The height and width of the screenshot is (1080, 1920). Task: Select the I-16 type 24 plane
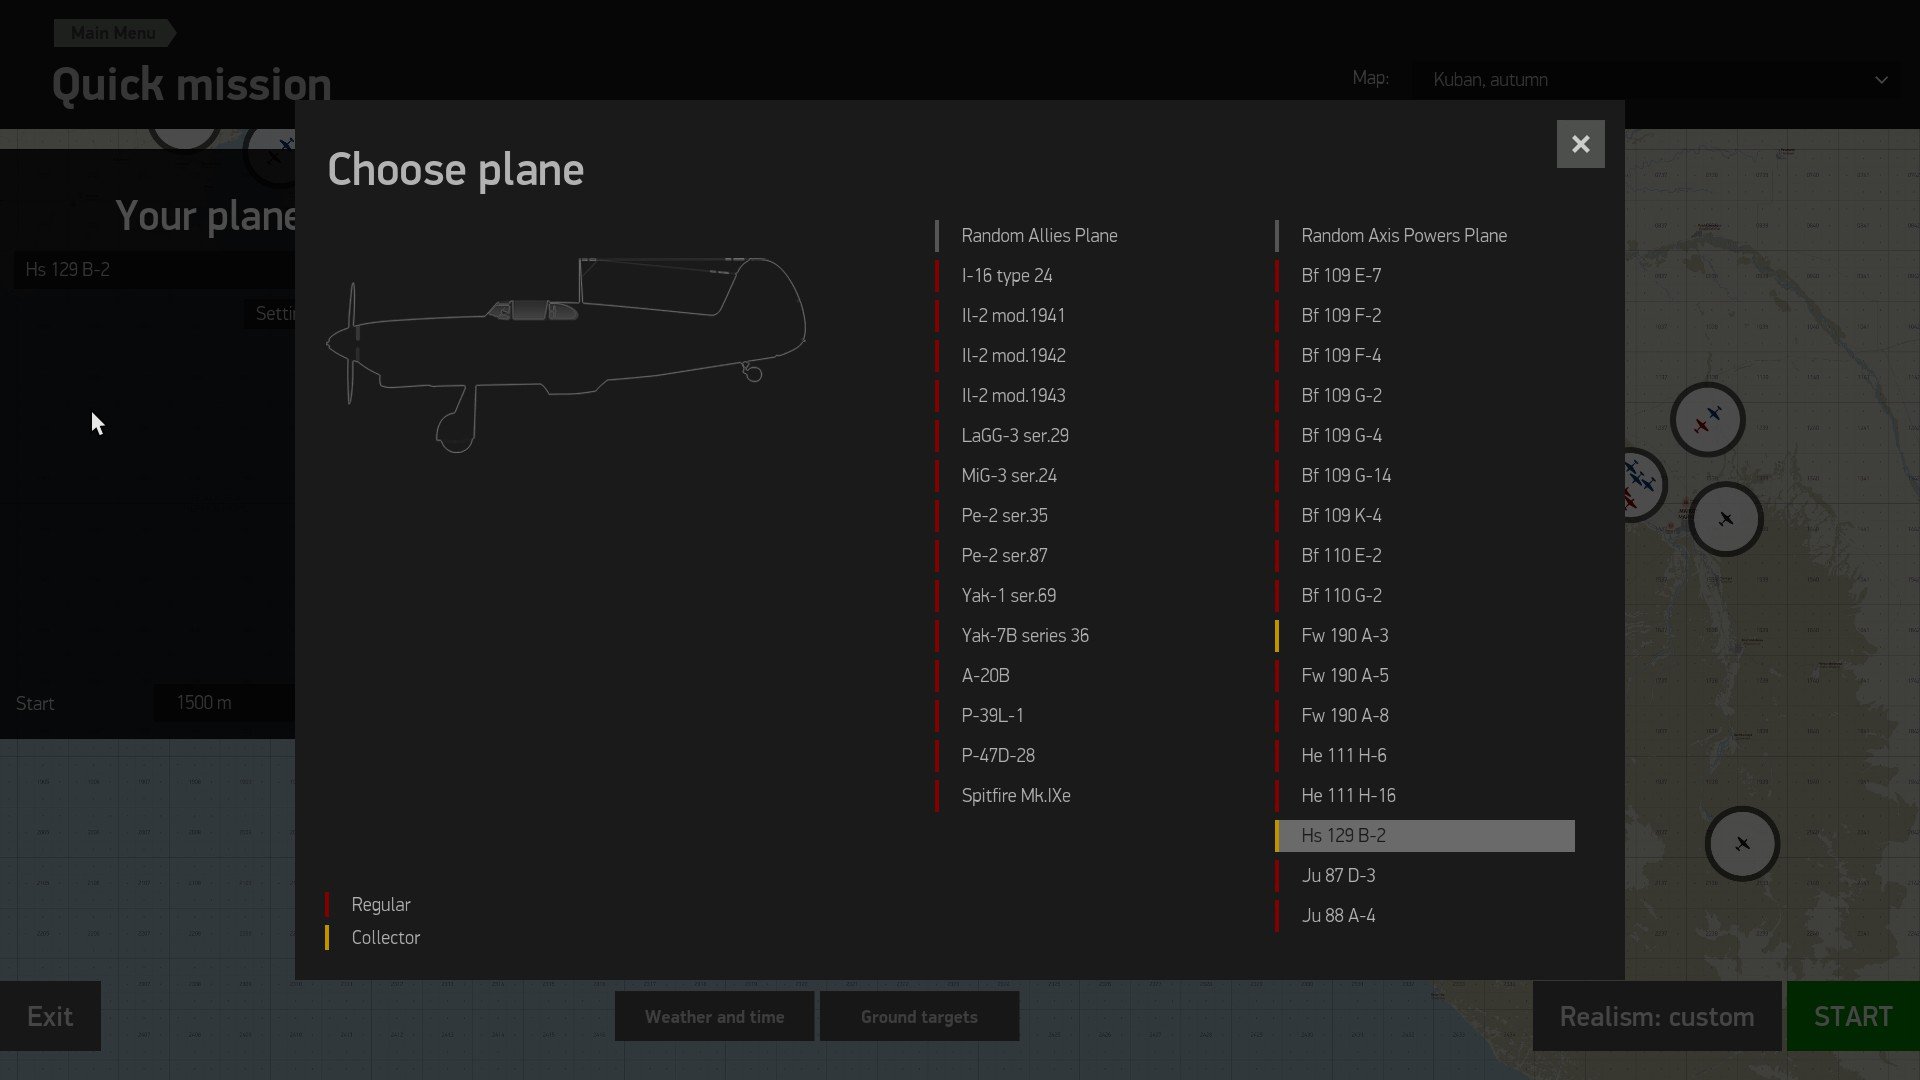pyautogui.click(x=1006, y=276)
